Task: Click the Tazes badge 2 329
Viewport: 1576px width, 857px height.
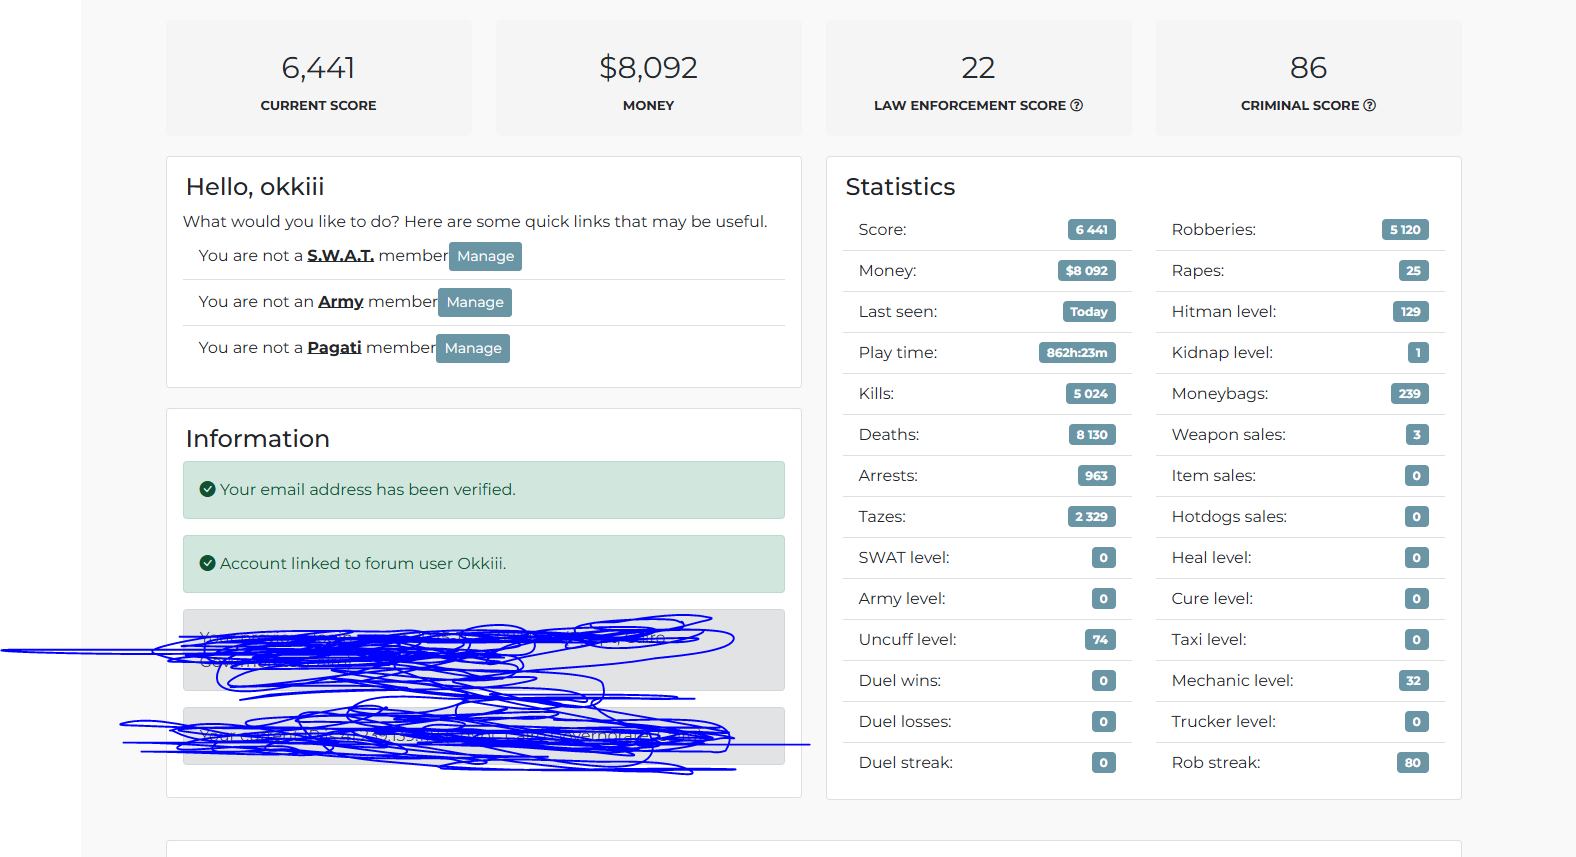Action: coord(1092,517)
